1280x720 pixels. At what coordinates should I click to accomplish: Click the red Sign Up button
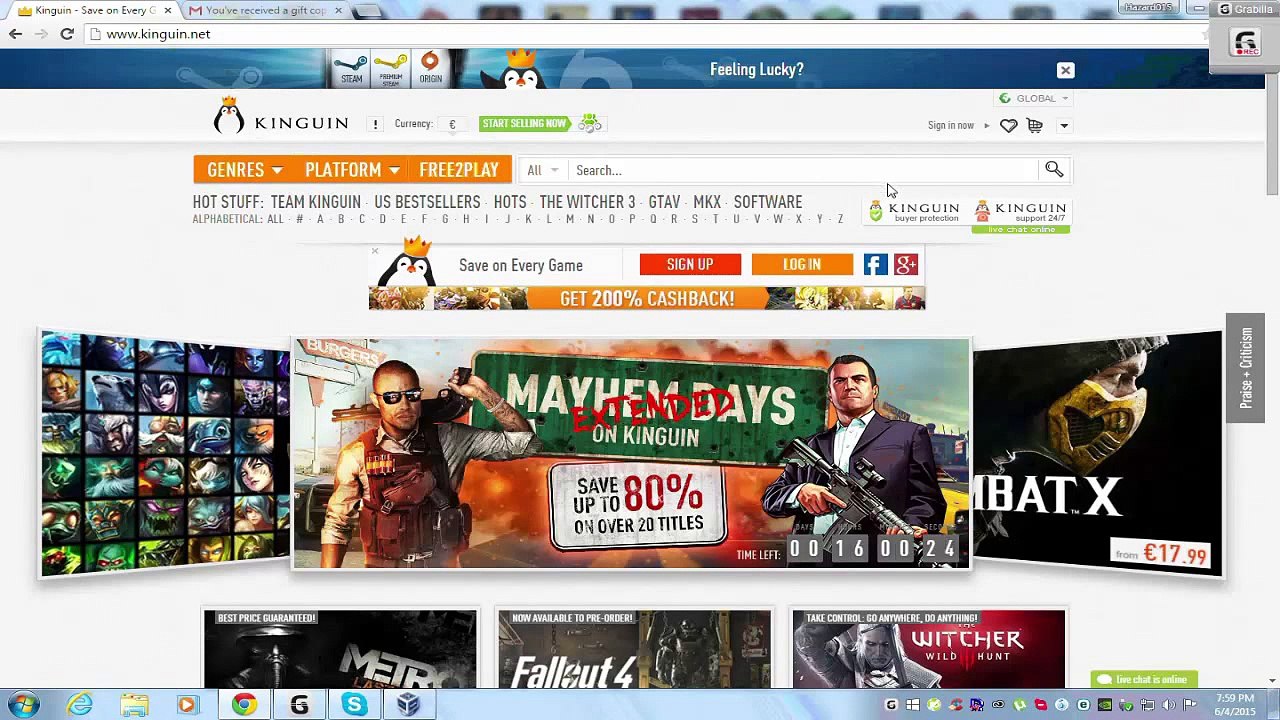tap(690, 264)
